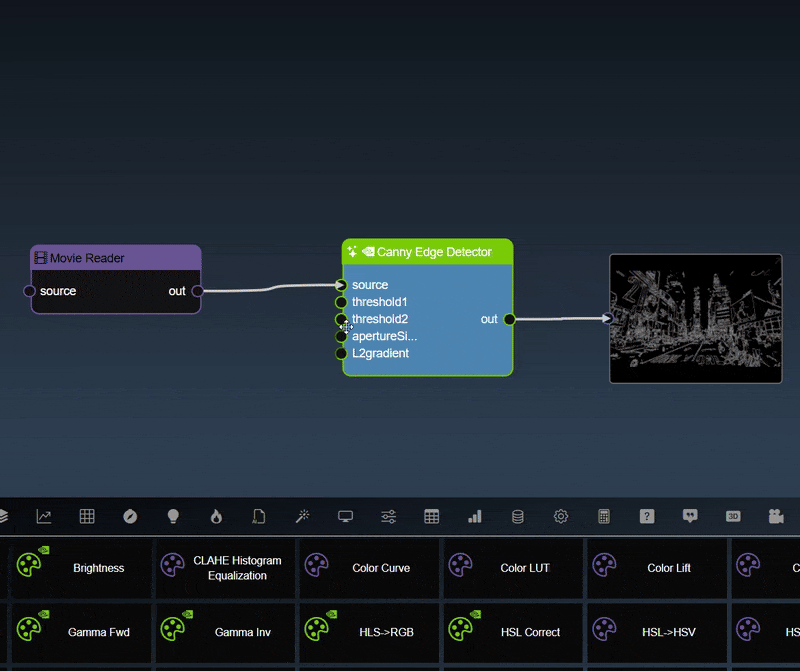Open the sliders adjustment icon
This screenshot has height=671, width=800.
[x=388, y=516]
